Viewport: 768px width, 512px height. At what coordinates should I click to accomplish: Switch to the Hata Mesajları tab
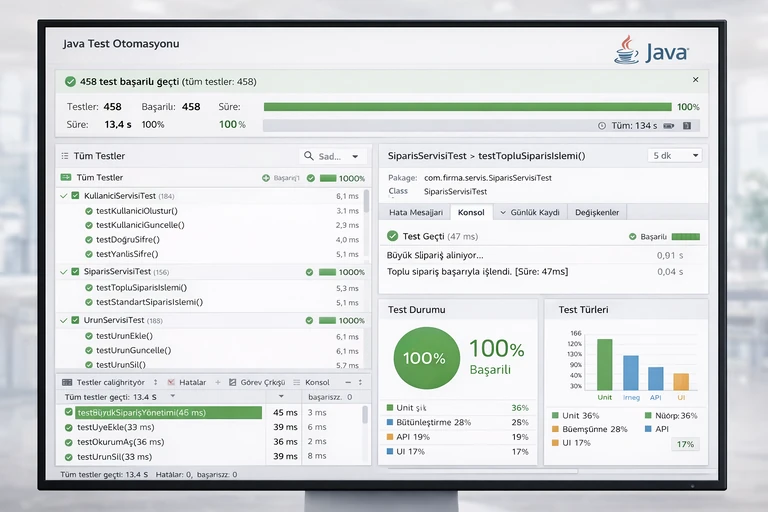415,213
